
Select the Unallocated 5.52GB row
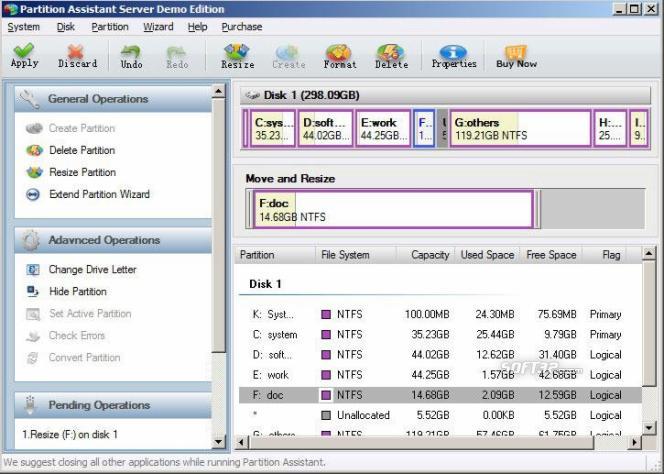(x=440, y=416)
